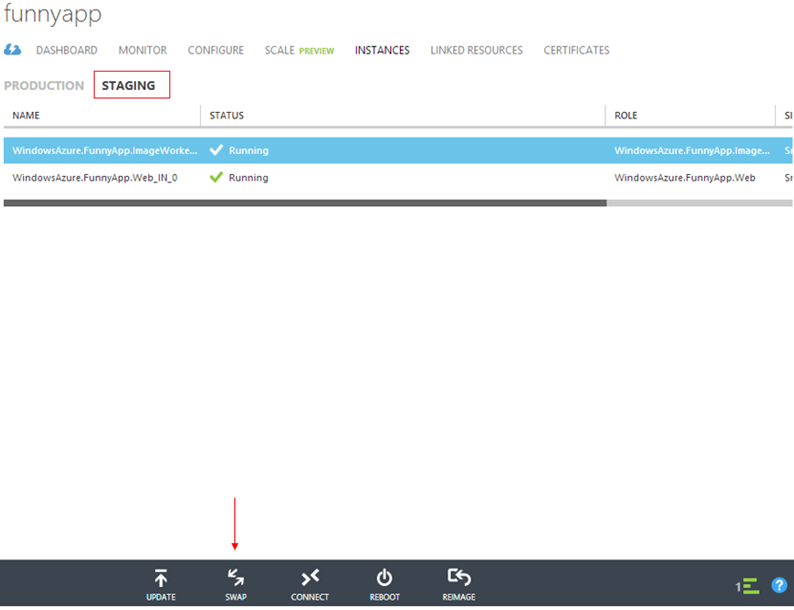Click the Swap deployments icon
The width and height of the screenshot is (794, 610).
point(236,578)
